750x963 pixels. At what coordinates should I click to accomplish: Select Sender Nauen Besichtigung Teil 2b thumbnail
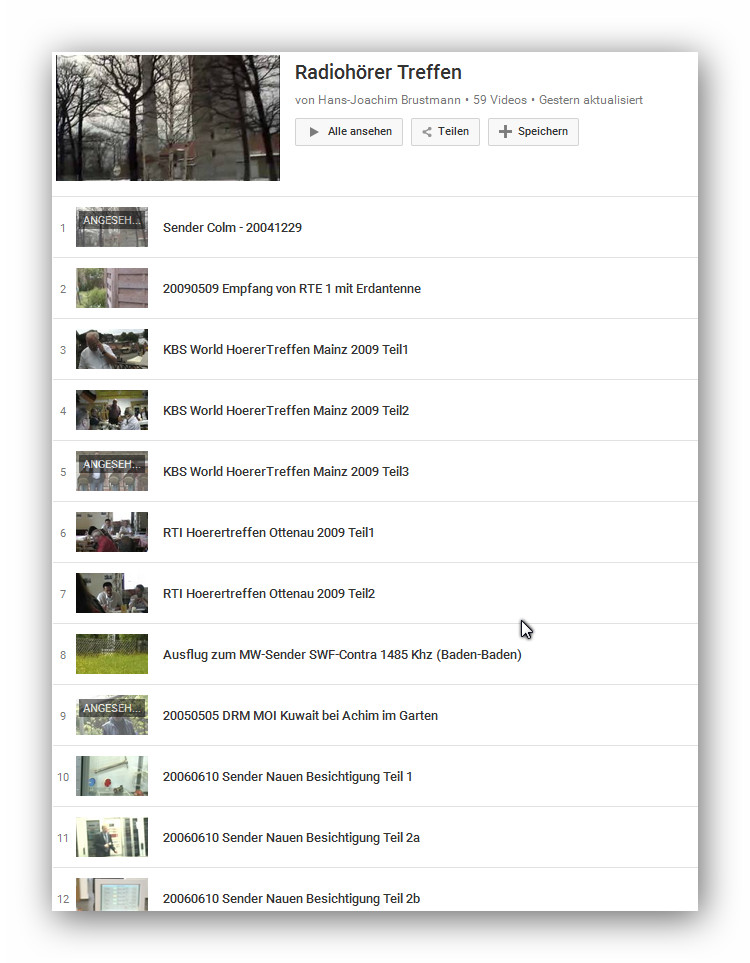pos(112,894)
